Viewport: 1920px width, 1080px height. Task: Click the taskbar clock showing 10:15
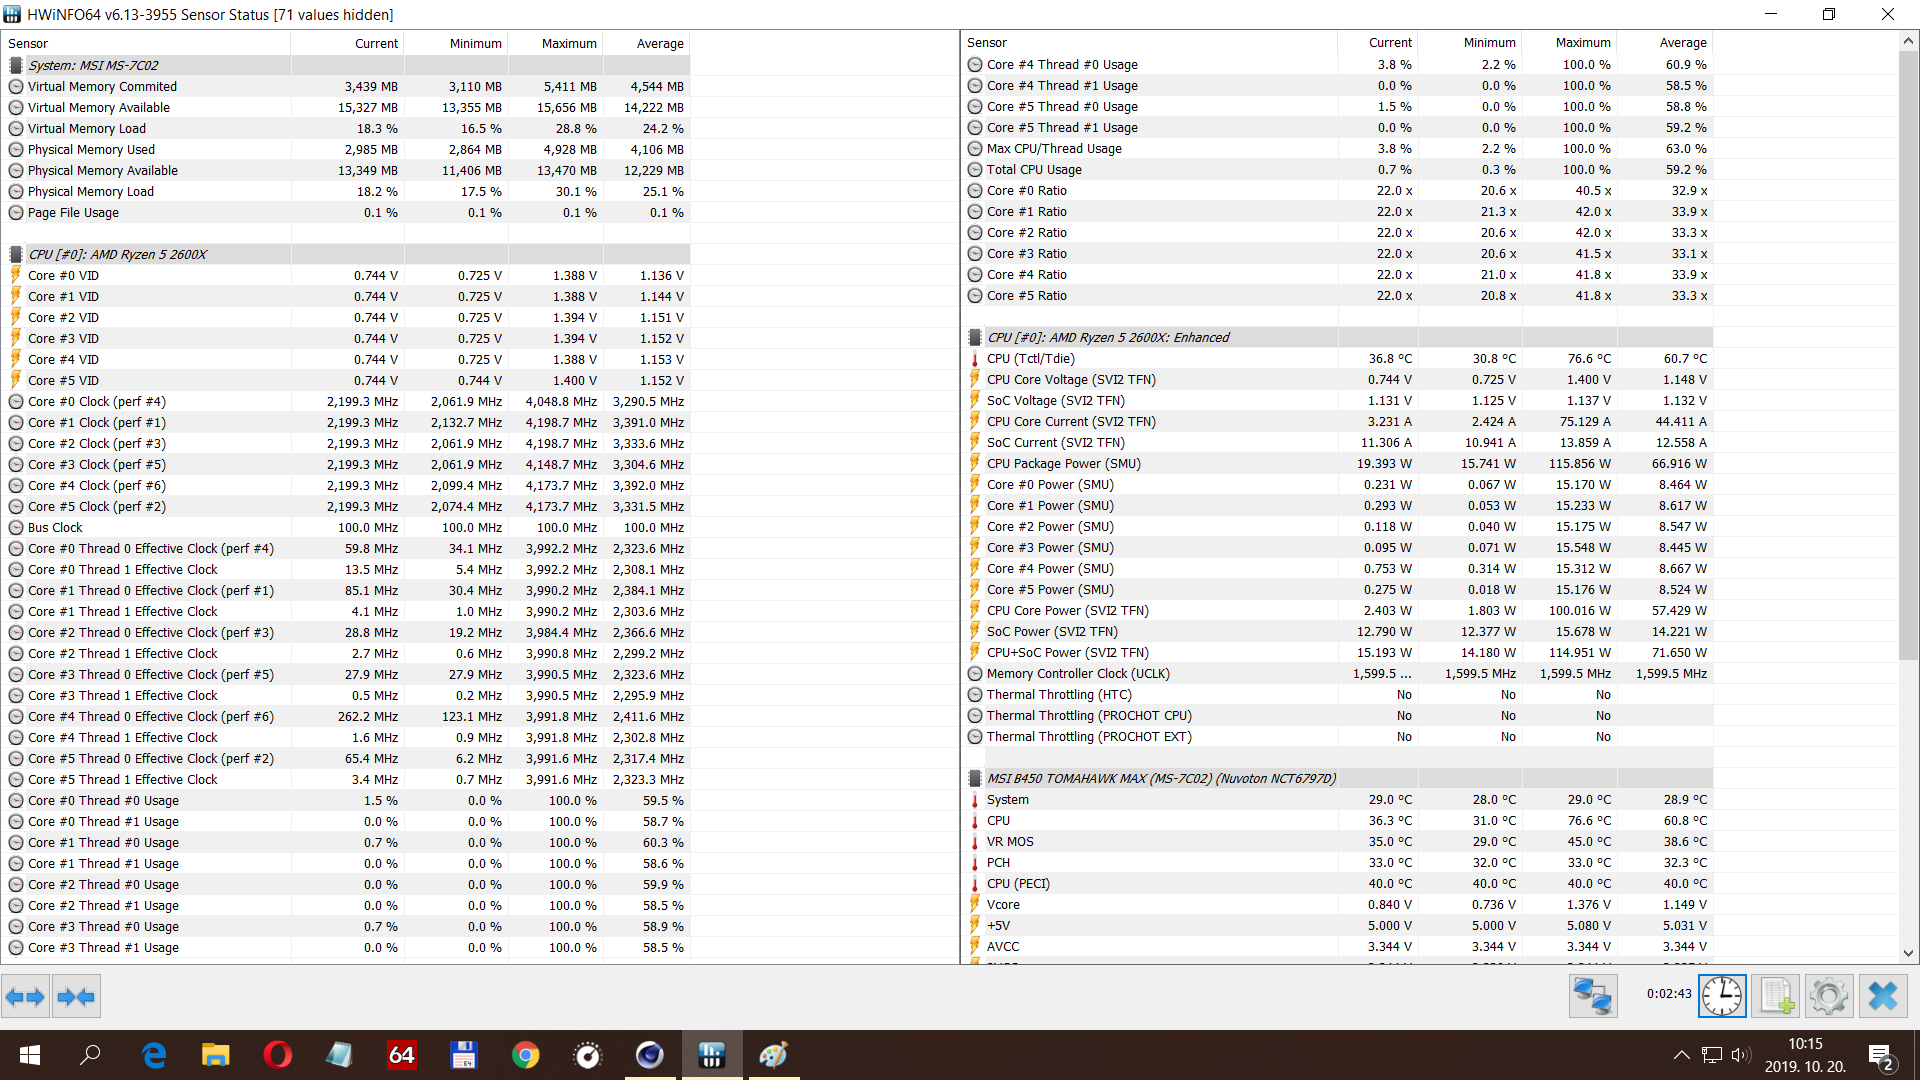[1805, 1055]
